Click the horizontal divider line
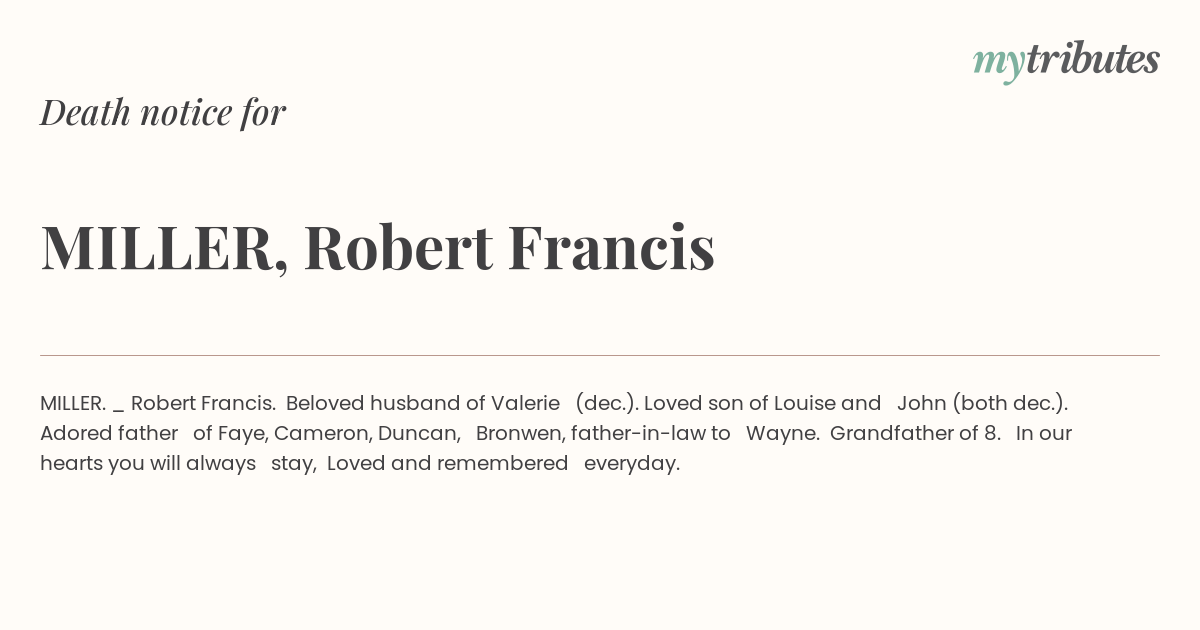This screenshot has height=630, width=1200. (x=600, y=355)
